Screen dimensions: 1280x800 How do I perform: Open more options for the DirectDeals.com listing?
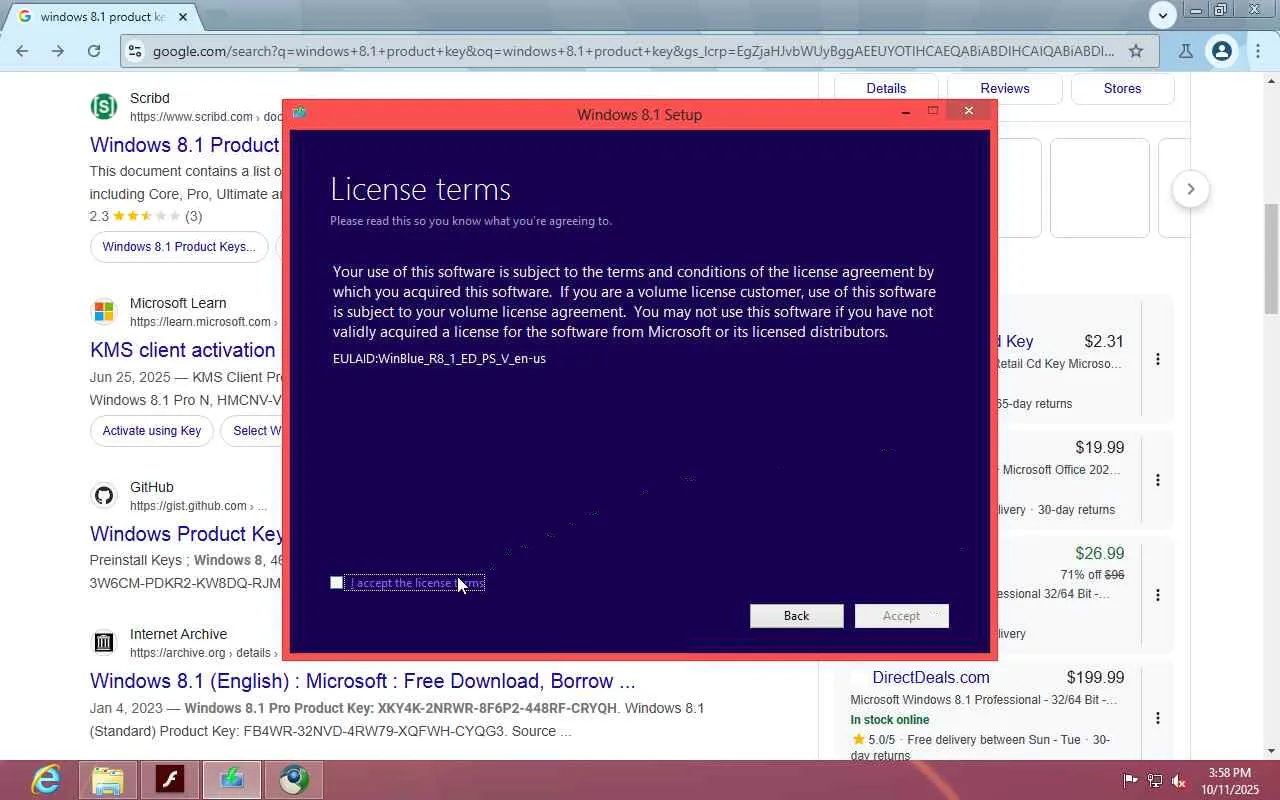pyautogui.click(x=1158, y=718)
